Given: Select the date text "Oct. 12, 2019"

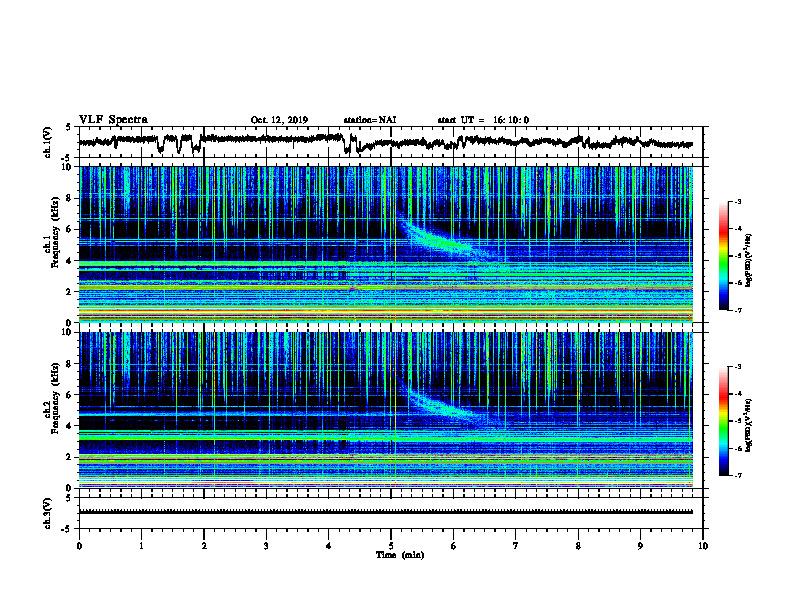Looking at the screenshot, I should tap(279, 120).
